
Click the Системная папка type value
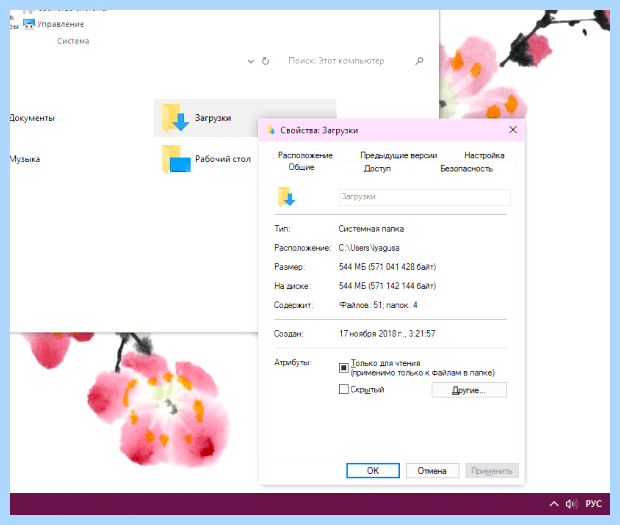pyautogui.click(x=371, y=229)
